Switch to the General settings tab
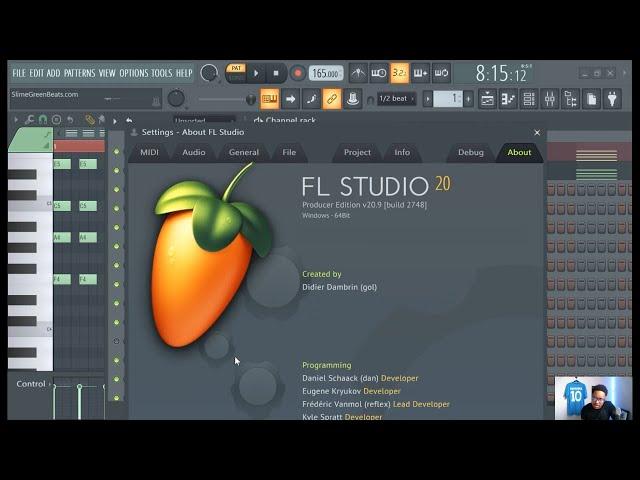This screenshot has width=640, height=480. [x=244, y=152]
